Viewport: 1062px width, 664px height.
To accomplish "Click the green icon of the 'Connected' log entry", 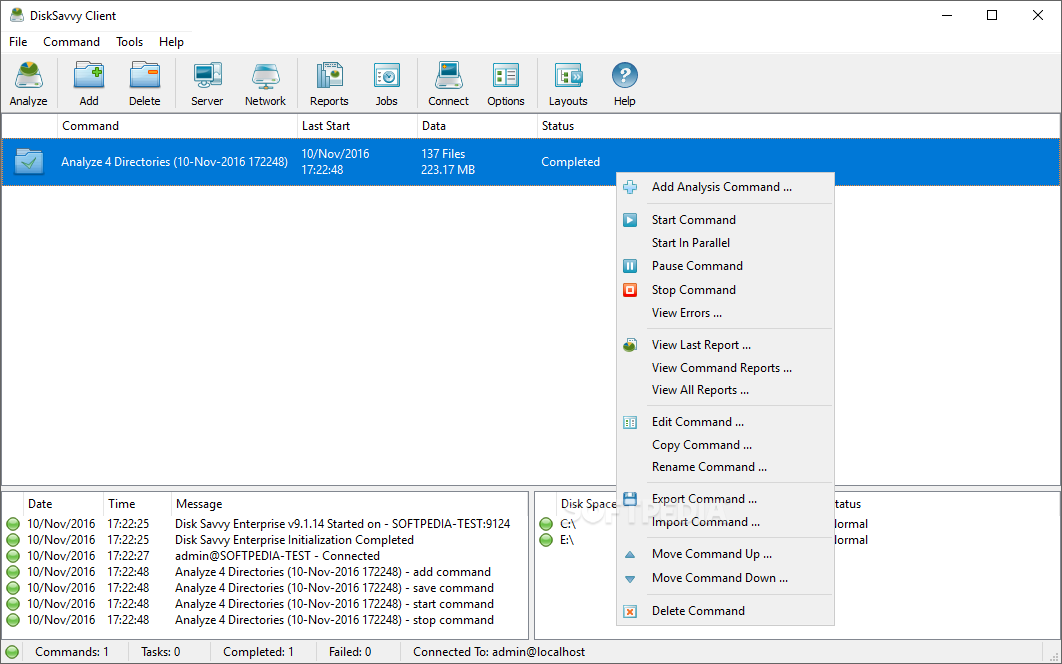I will [13, 556].
